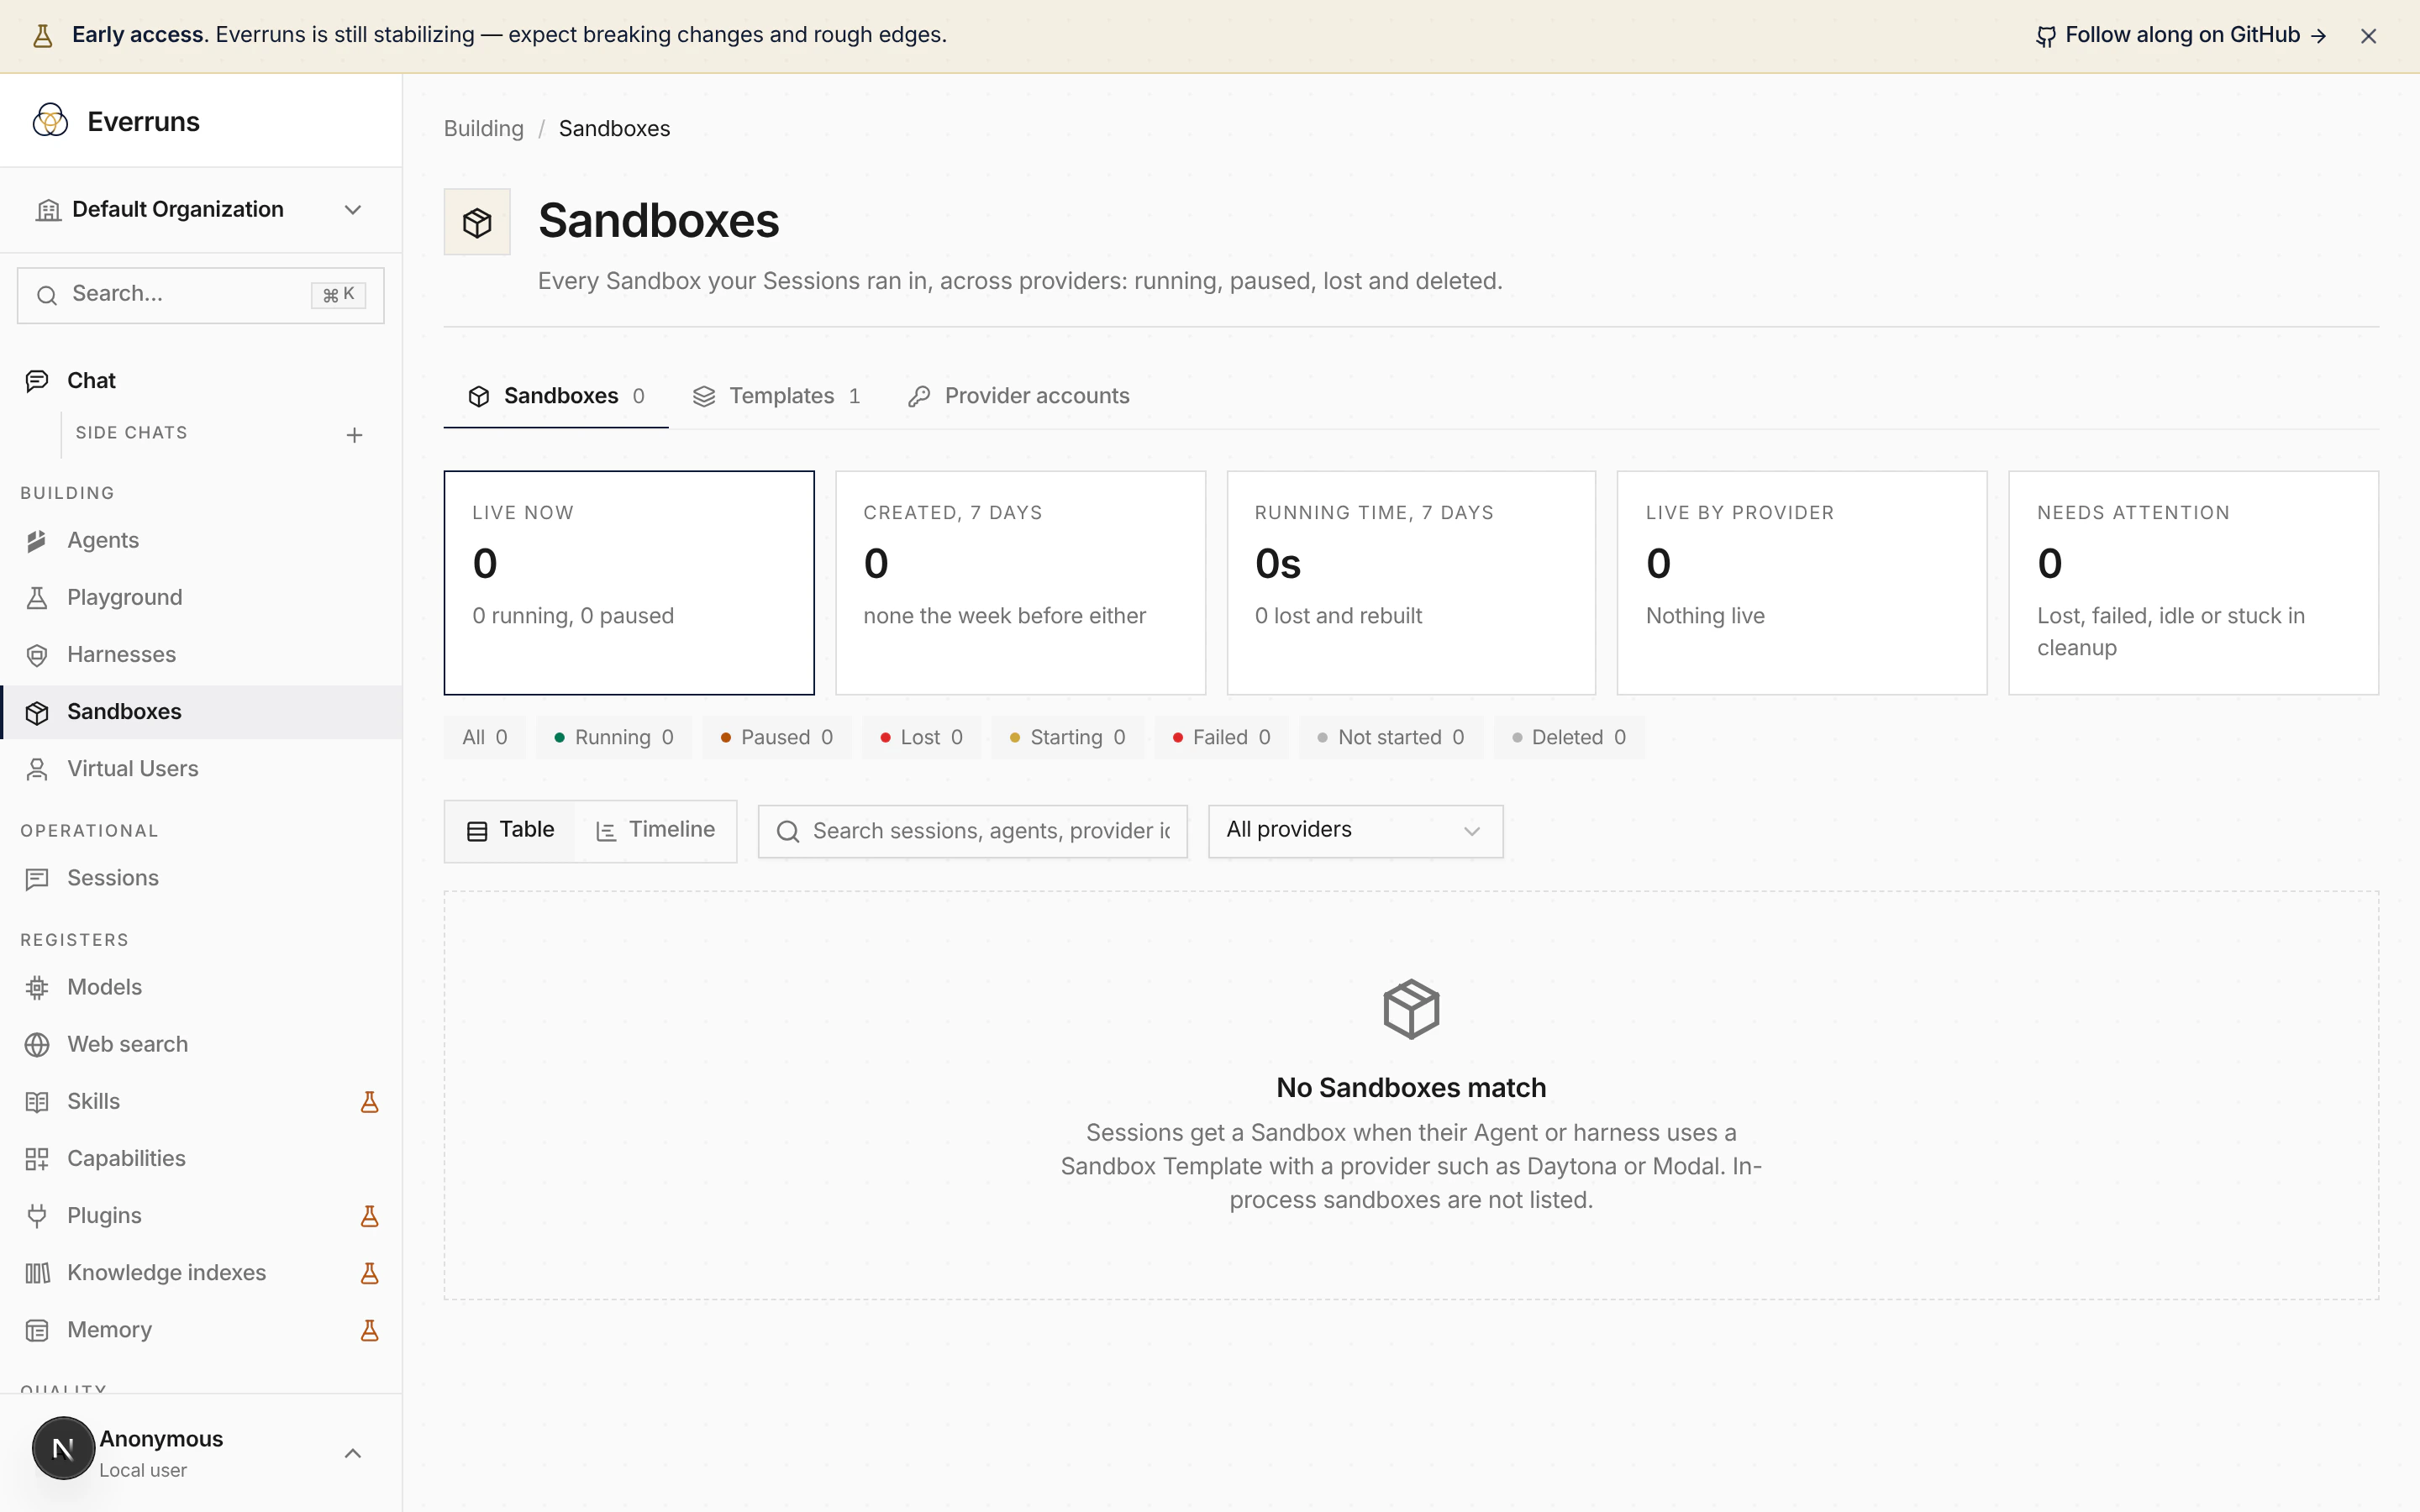Image resolution: width=2420 pixels, height=1512 pixels.
Task: Open Sessions under Operational
Action: pos(200,878)
